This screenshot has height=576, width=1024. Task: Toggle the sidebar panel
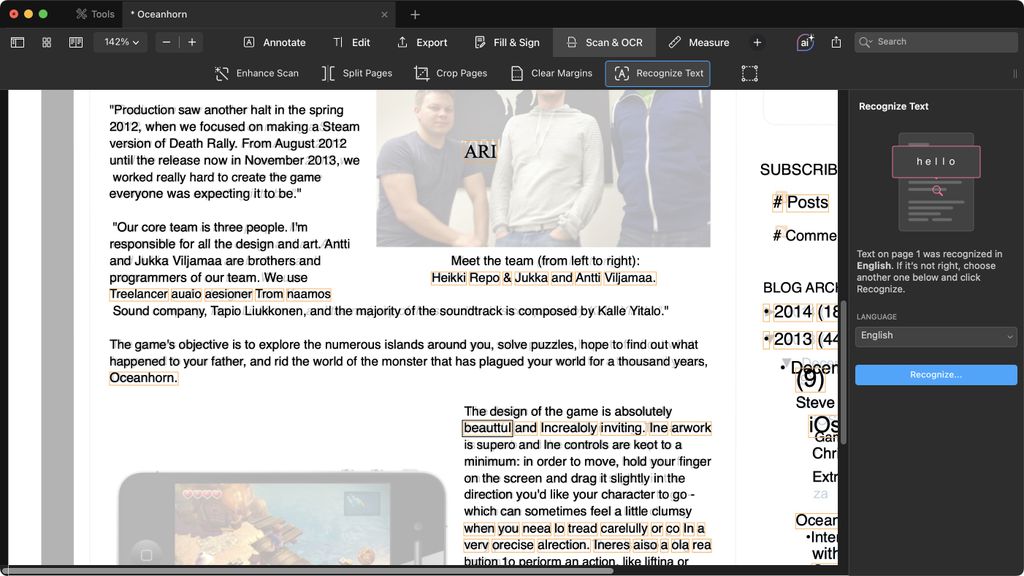point(17,42)
